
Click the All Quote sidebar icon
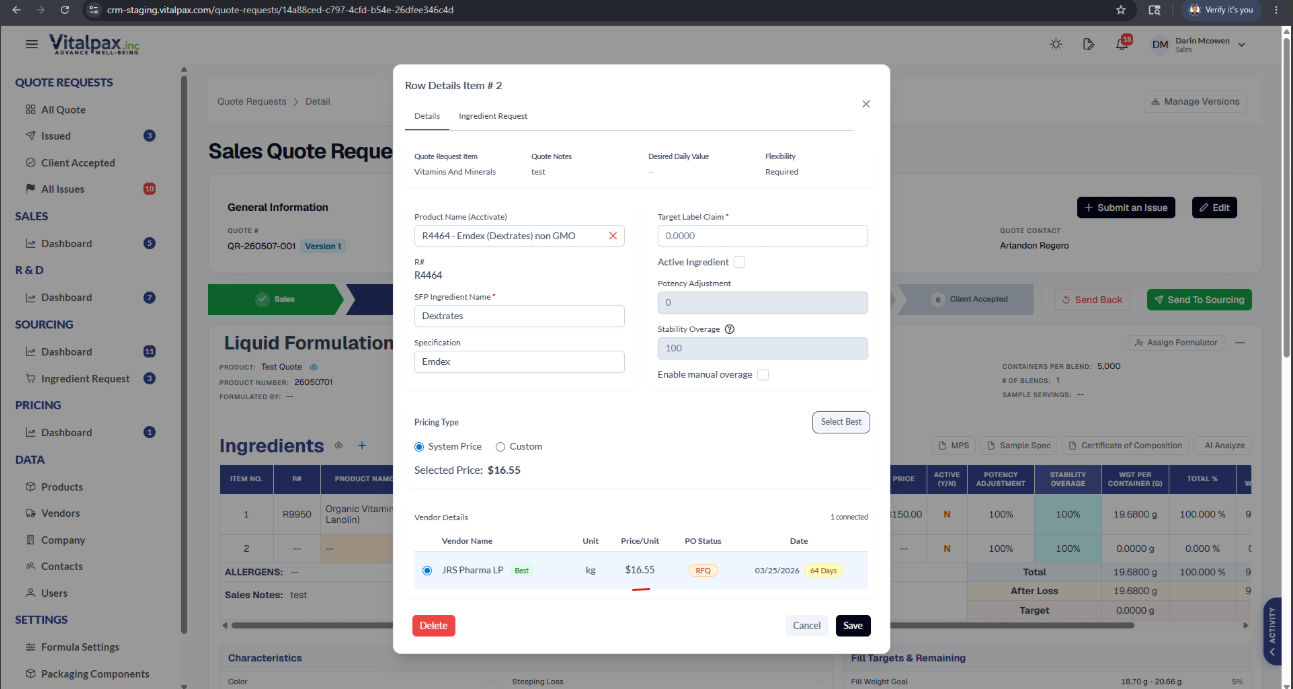tap(31, 110)
